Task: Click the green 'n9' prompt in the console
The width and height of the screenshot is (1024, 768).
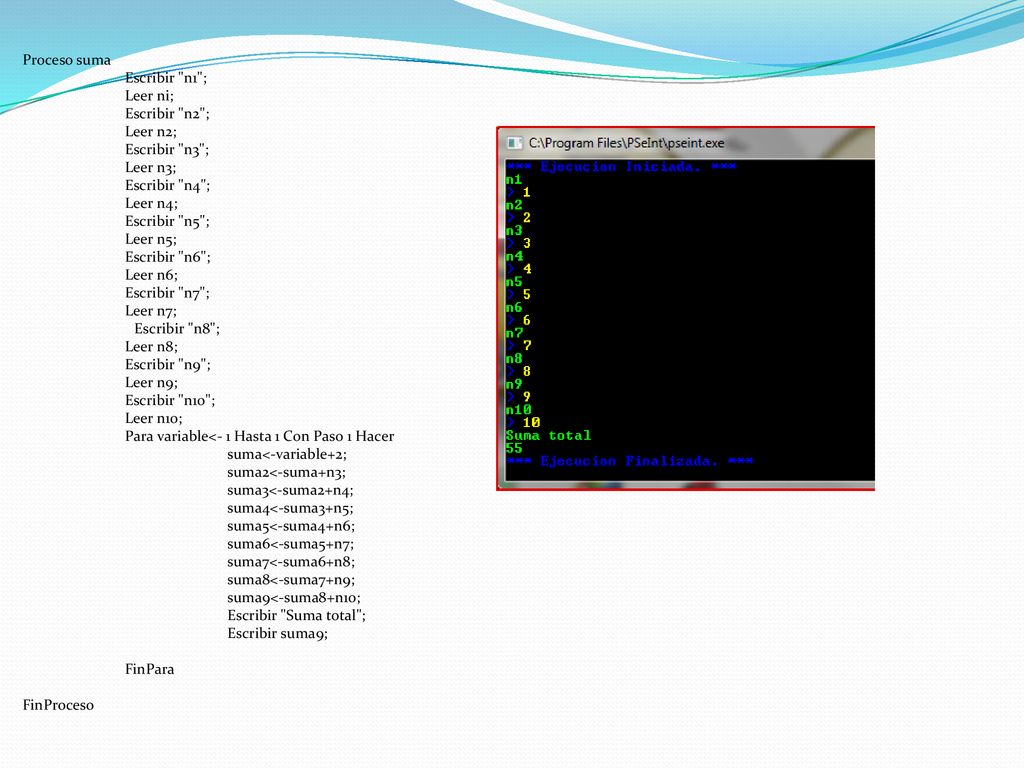Action: [514, 384]
